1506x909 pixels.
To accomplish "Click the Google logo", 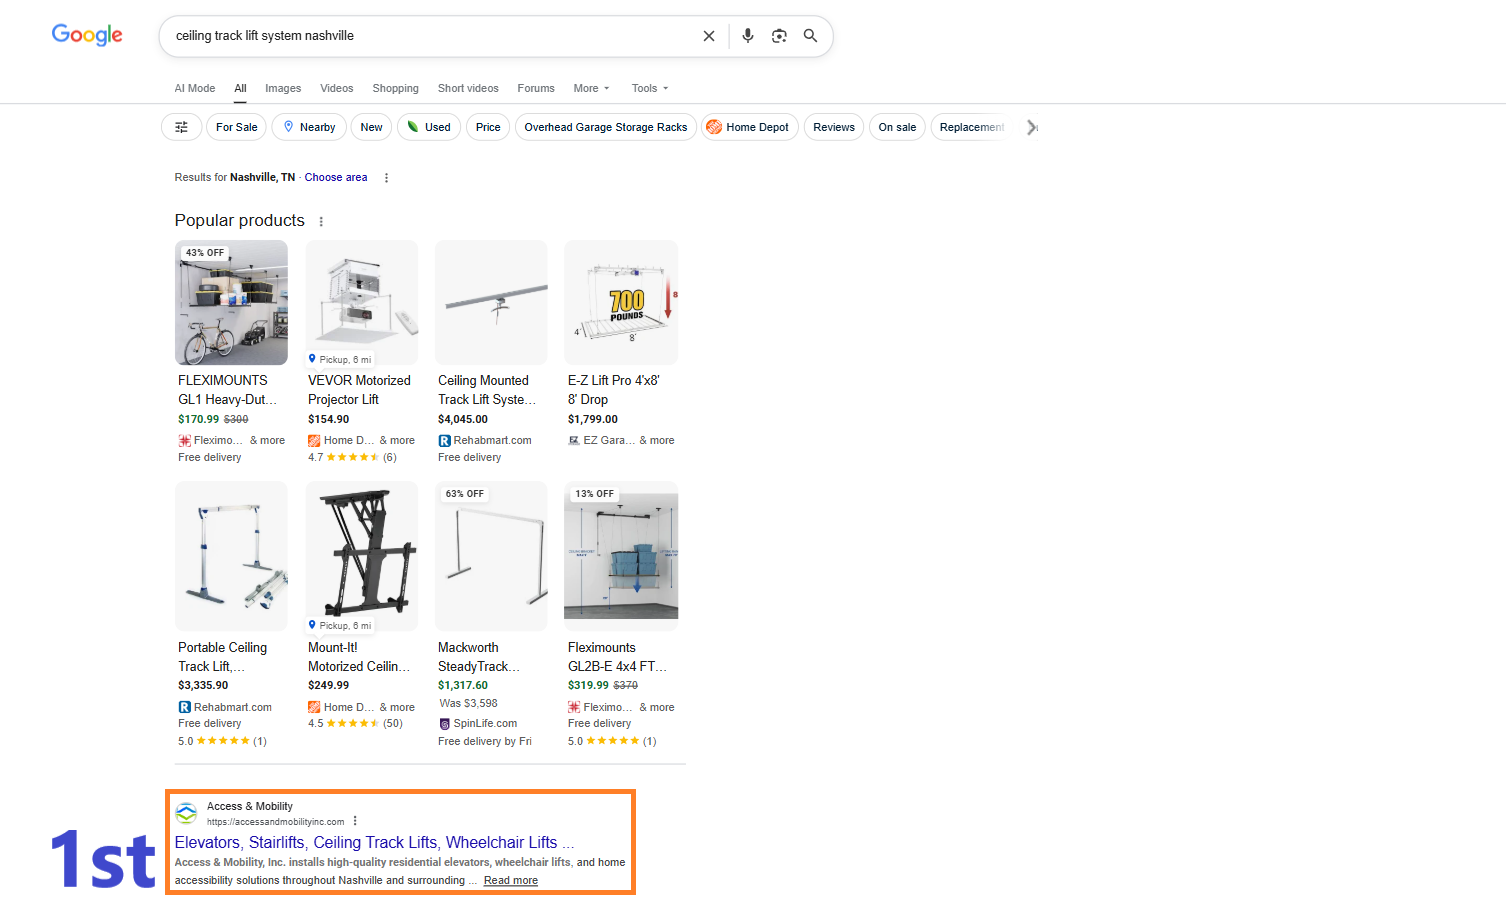I will click(x=87, y=35).
